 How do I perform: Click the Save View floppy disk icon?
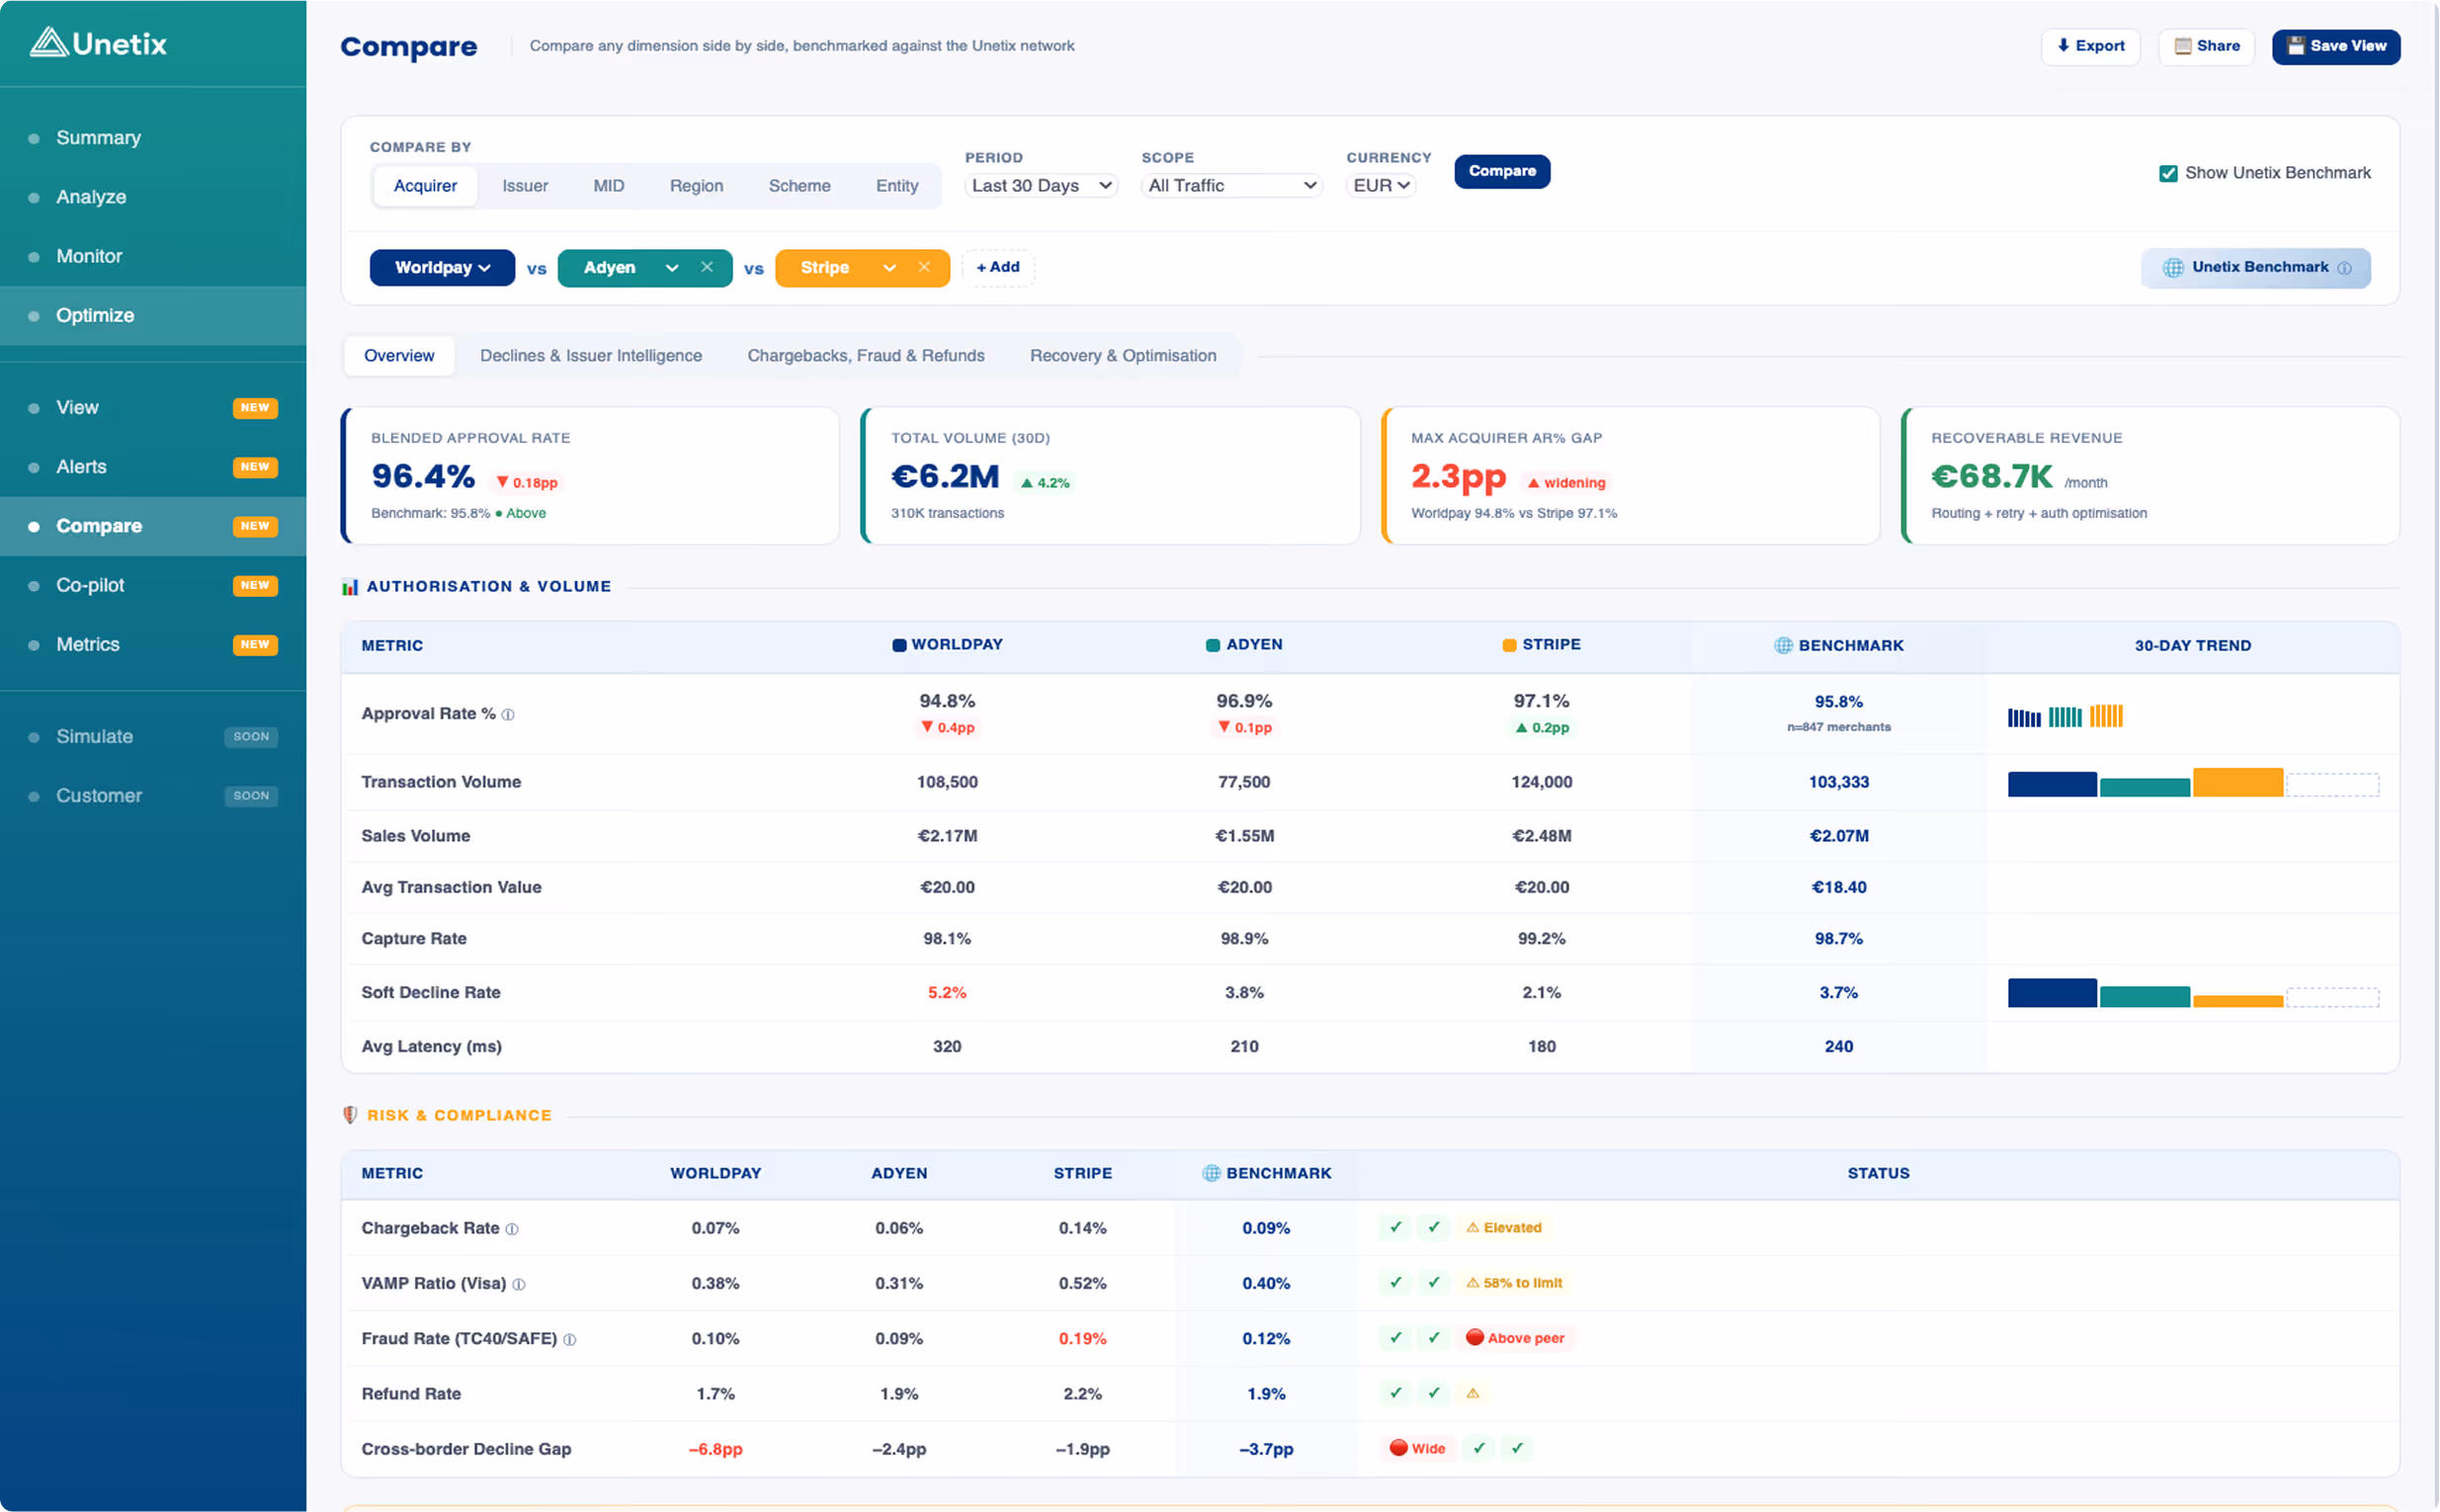2296,46
